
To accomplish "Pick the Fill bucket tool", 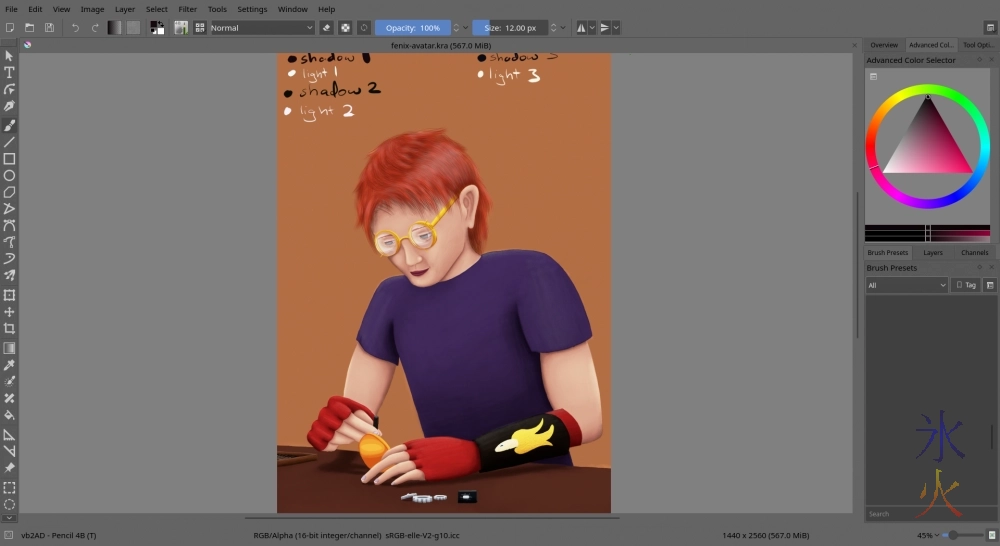I will point(9,414).
